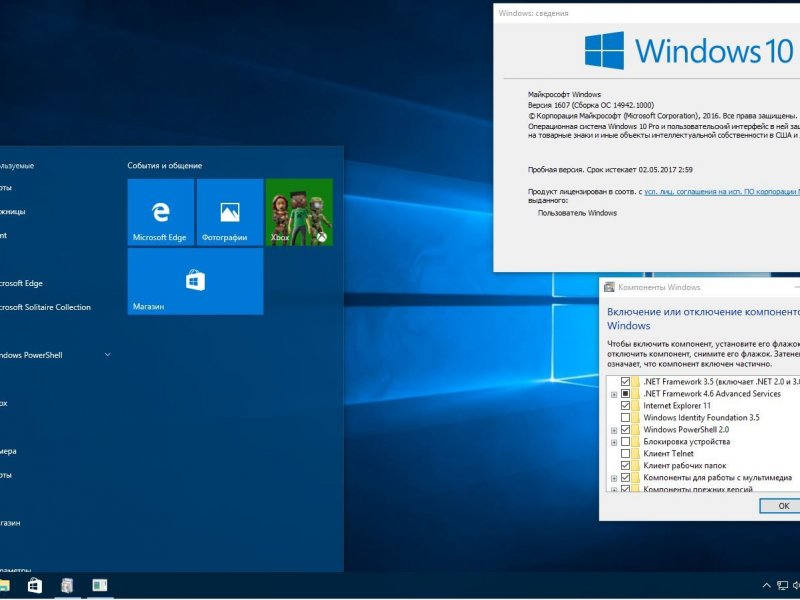800x600 pixels.
Task: Click the Майкрософт Windows text line
Action: pos(564,94)
